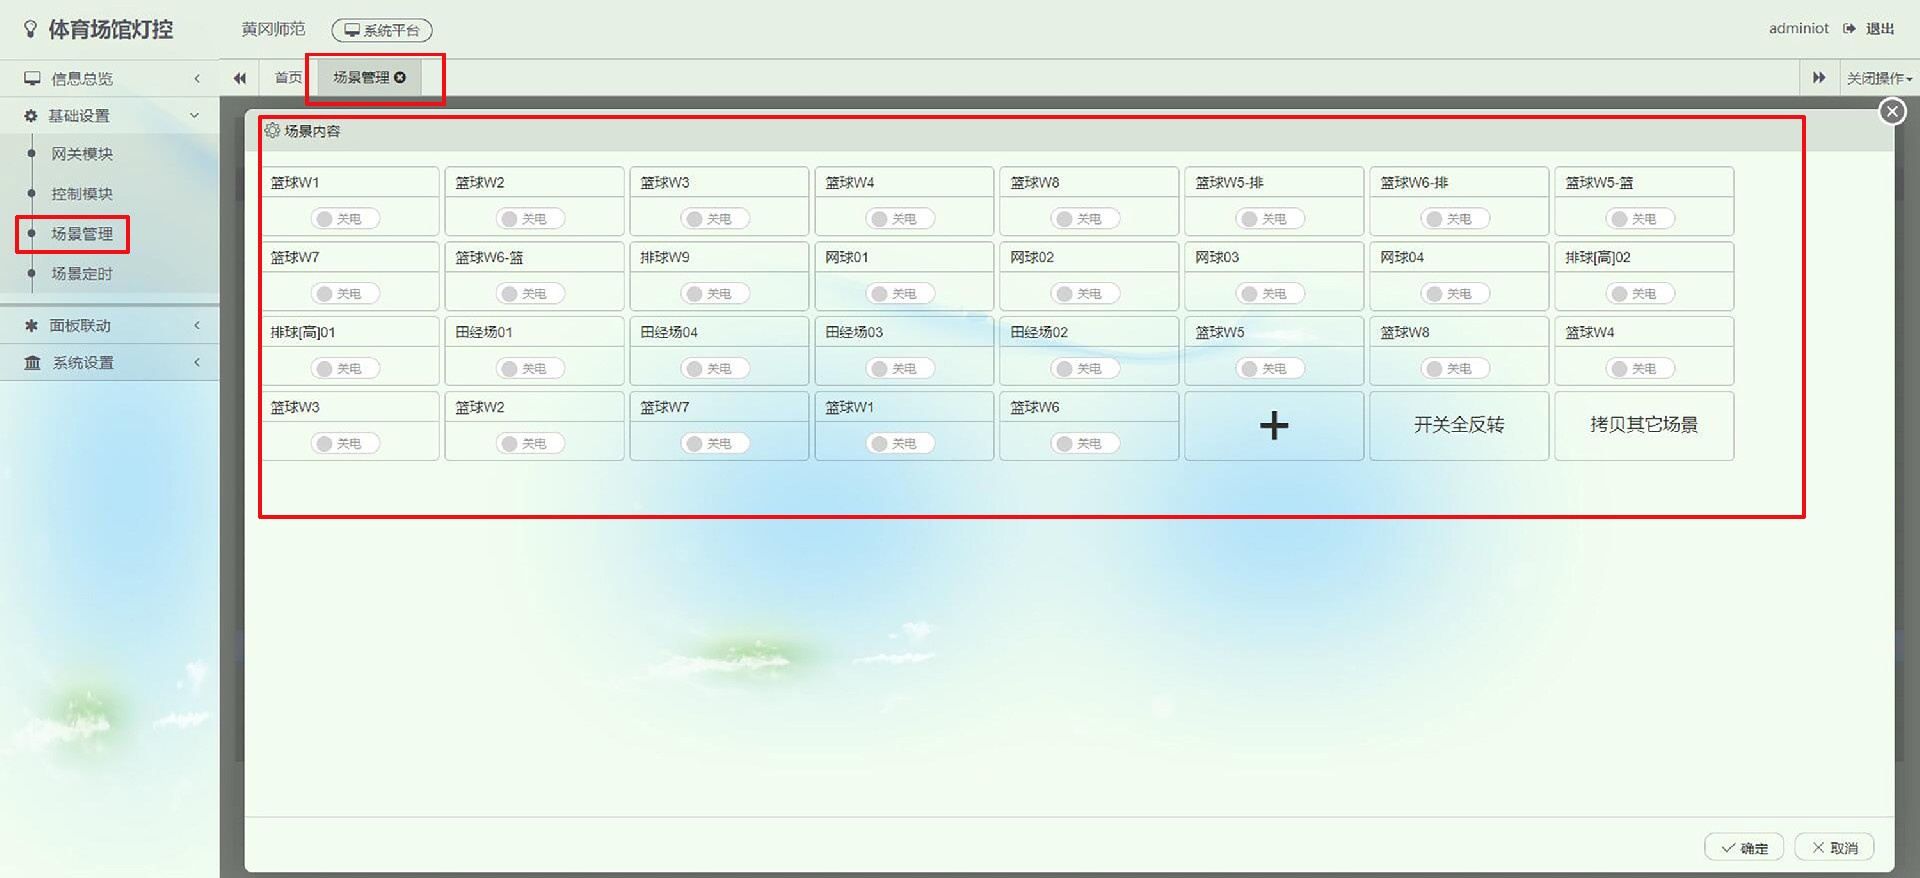Click the 确定 confirm button
Image resolution: width=1920 pixels, height=878 pixels.
tap(1743, 848)
